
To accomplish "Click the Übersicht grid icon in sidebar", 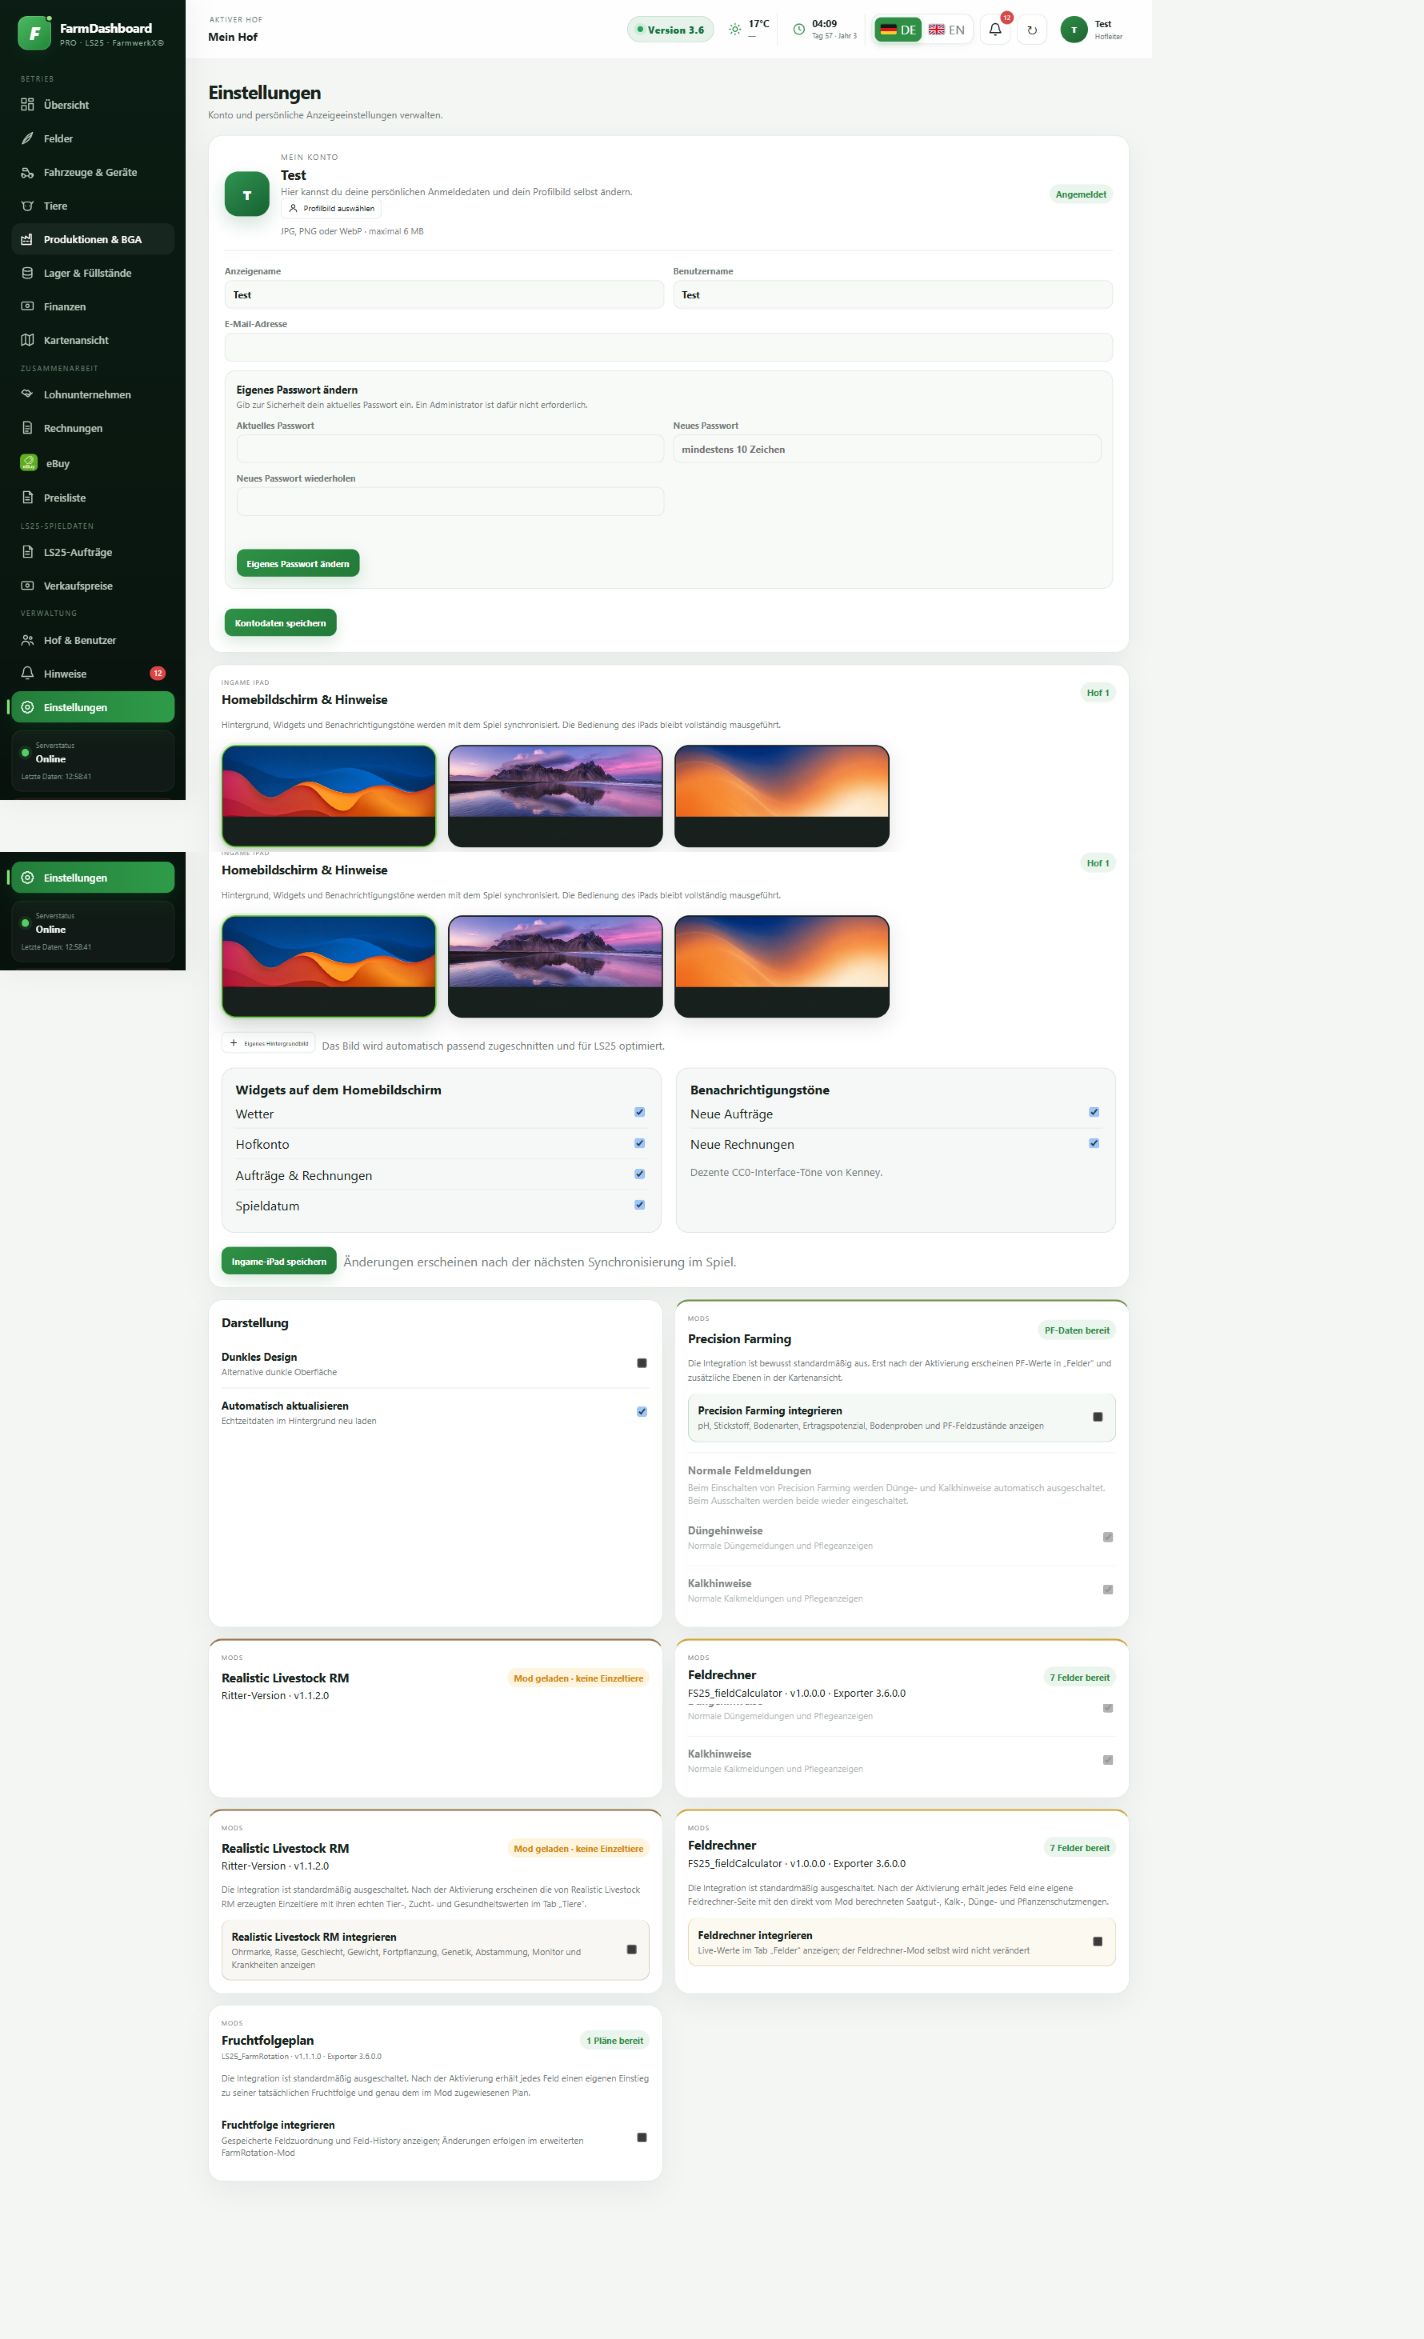I will pos(28,105).
